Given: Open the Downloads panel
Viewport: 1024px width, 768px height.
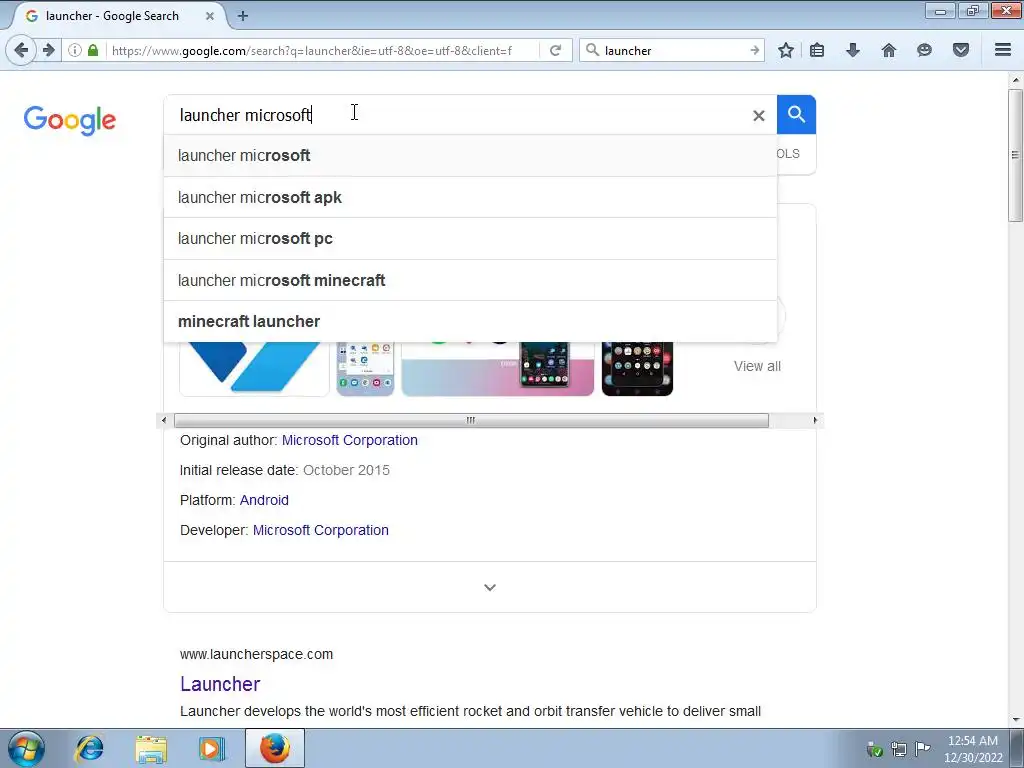Looking at the screenshot, I should tap(853, 50).
